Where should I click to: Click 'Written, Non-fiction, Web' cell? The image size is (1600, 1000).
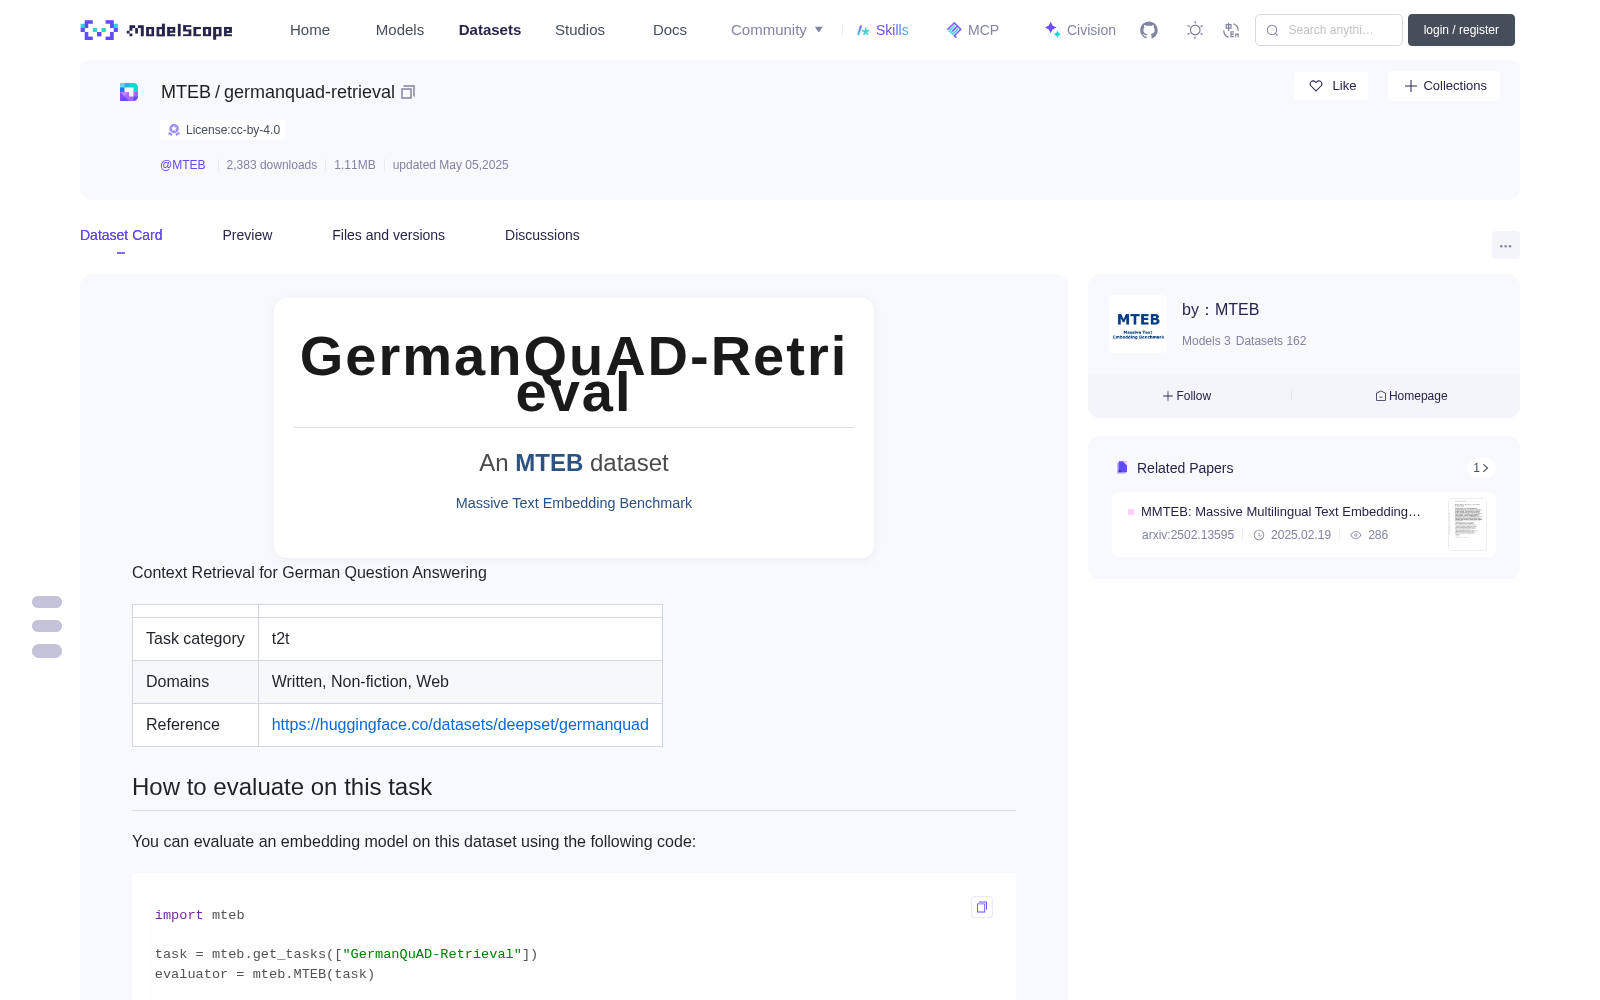[460, 682]
